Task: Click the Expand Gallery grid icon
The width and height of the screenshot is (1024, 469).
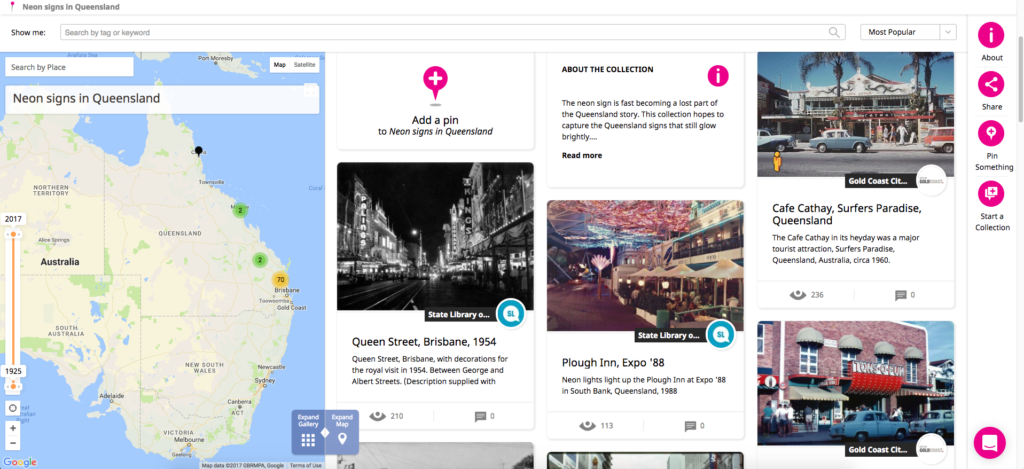Action: point(308,440)
